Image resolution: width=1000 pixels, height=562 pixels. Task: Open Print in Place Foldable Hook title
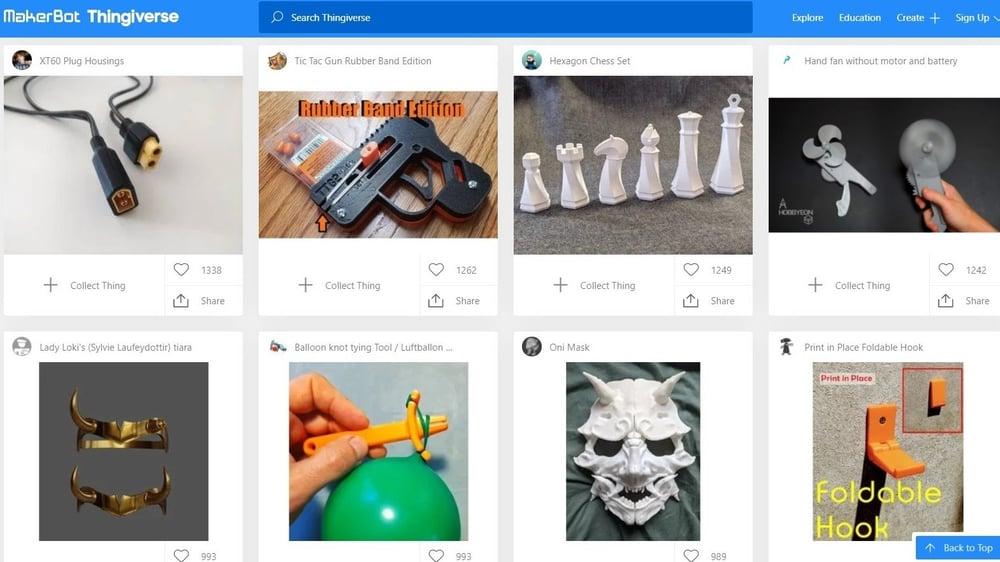coord(864,348)
